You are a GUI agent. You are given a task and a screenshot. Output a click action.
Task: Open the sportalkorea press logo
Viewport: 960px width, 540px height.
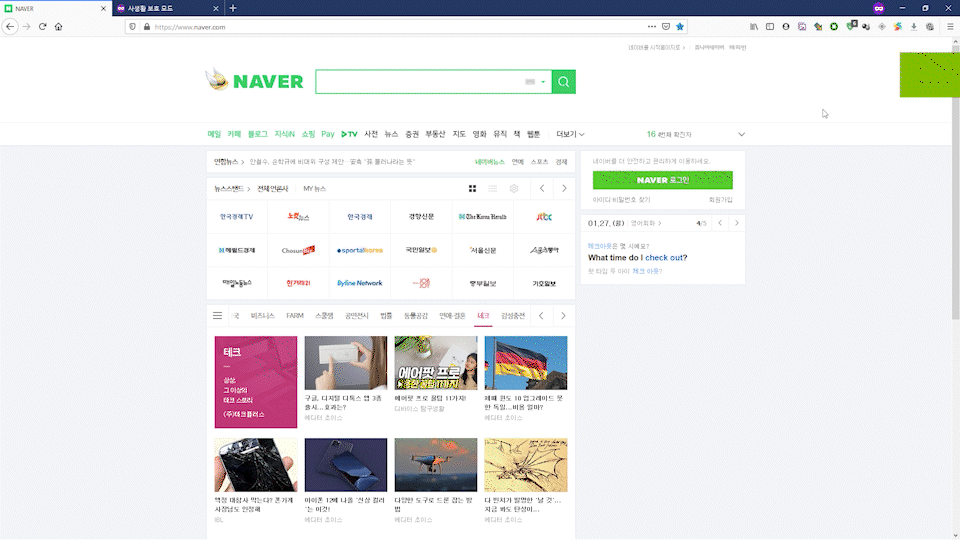(359, 250)
